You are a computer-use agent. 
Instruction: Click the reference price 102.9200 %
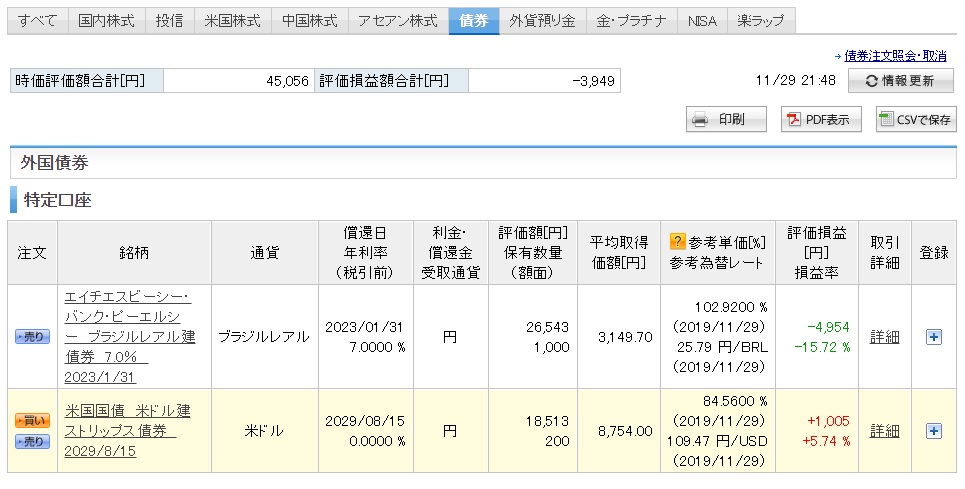[x=731, y=307]
